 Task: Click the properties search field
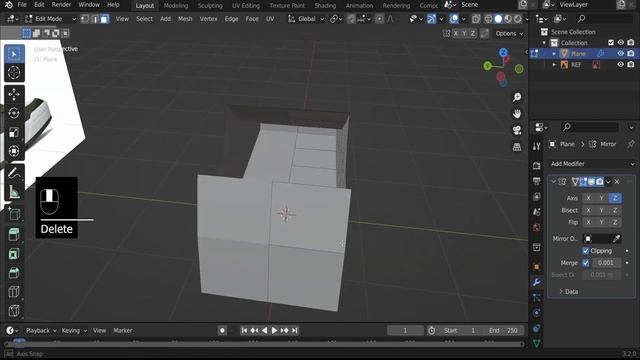click(x=589, y=127)
